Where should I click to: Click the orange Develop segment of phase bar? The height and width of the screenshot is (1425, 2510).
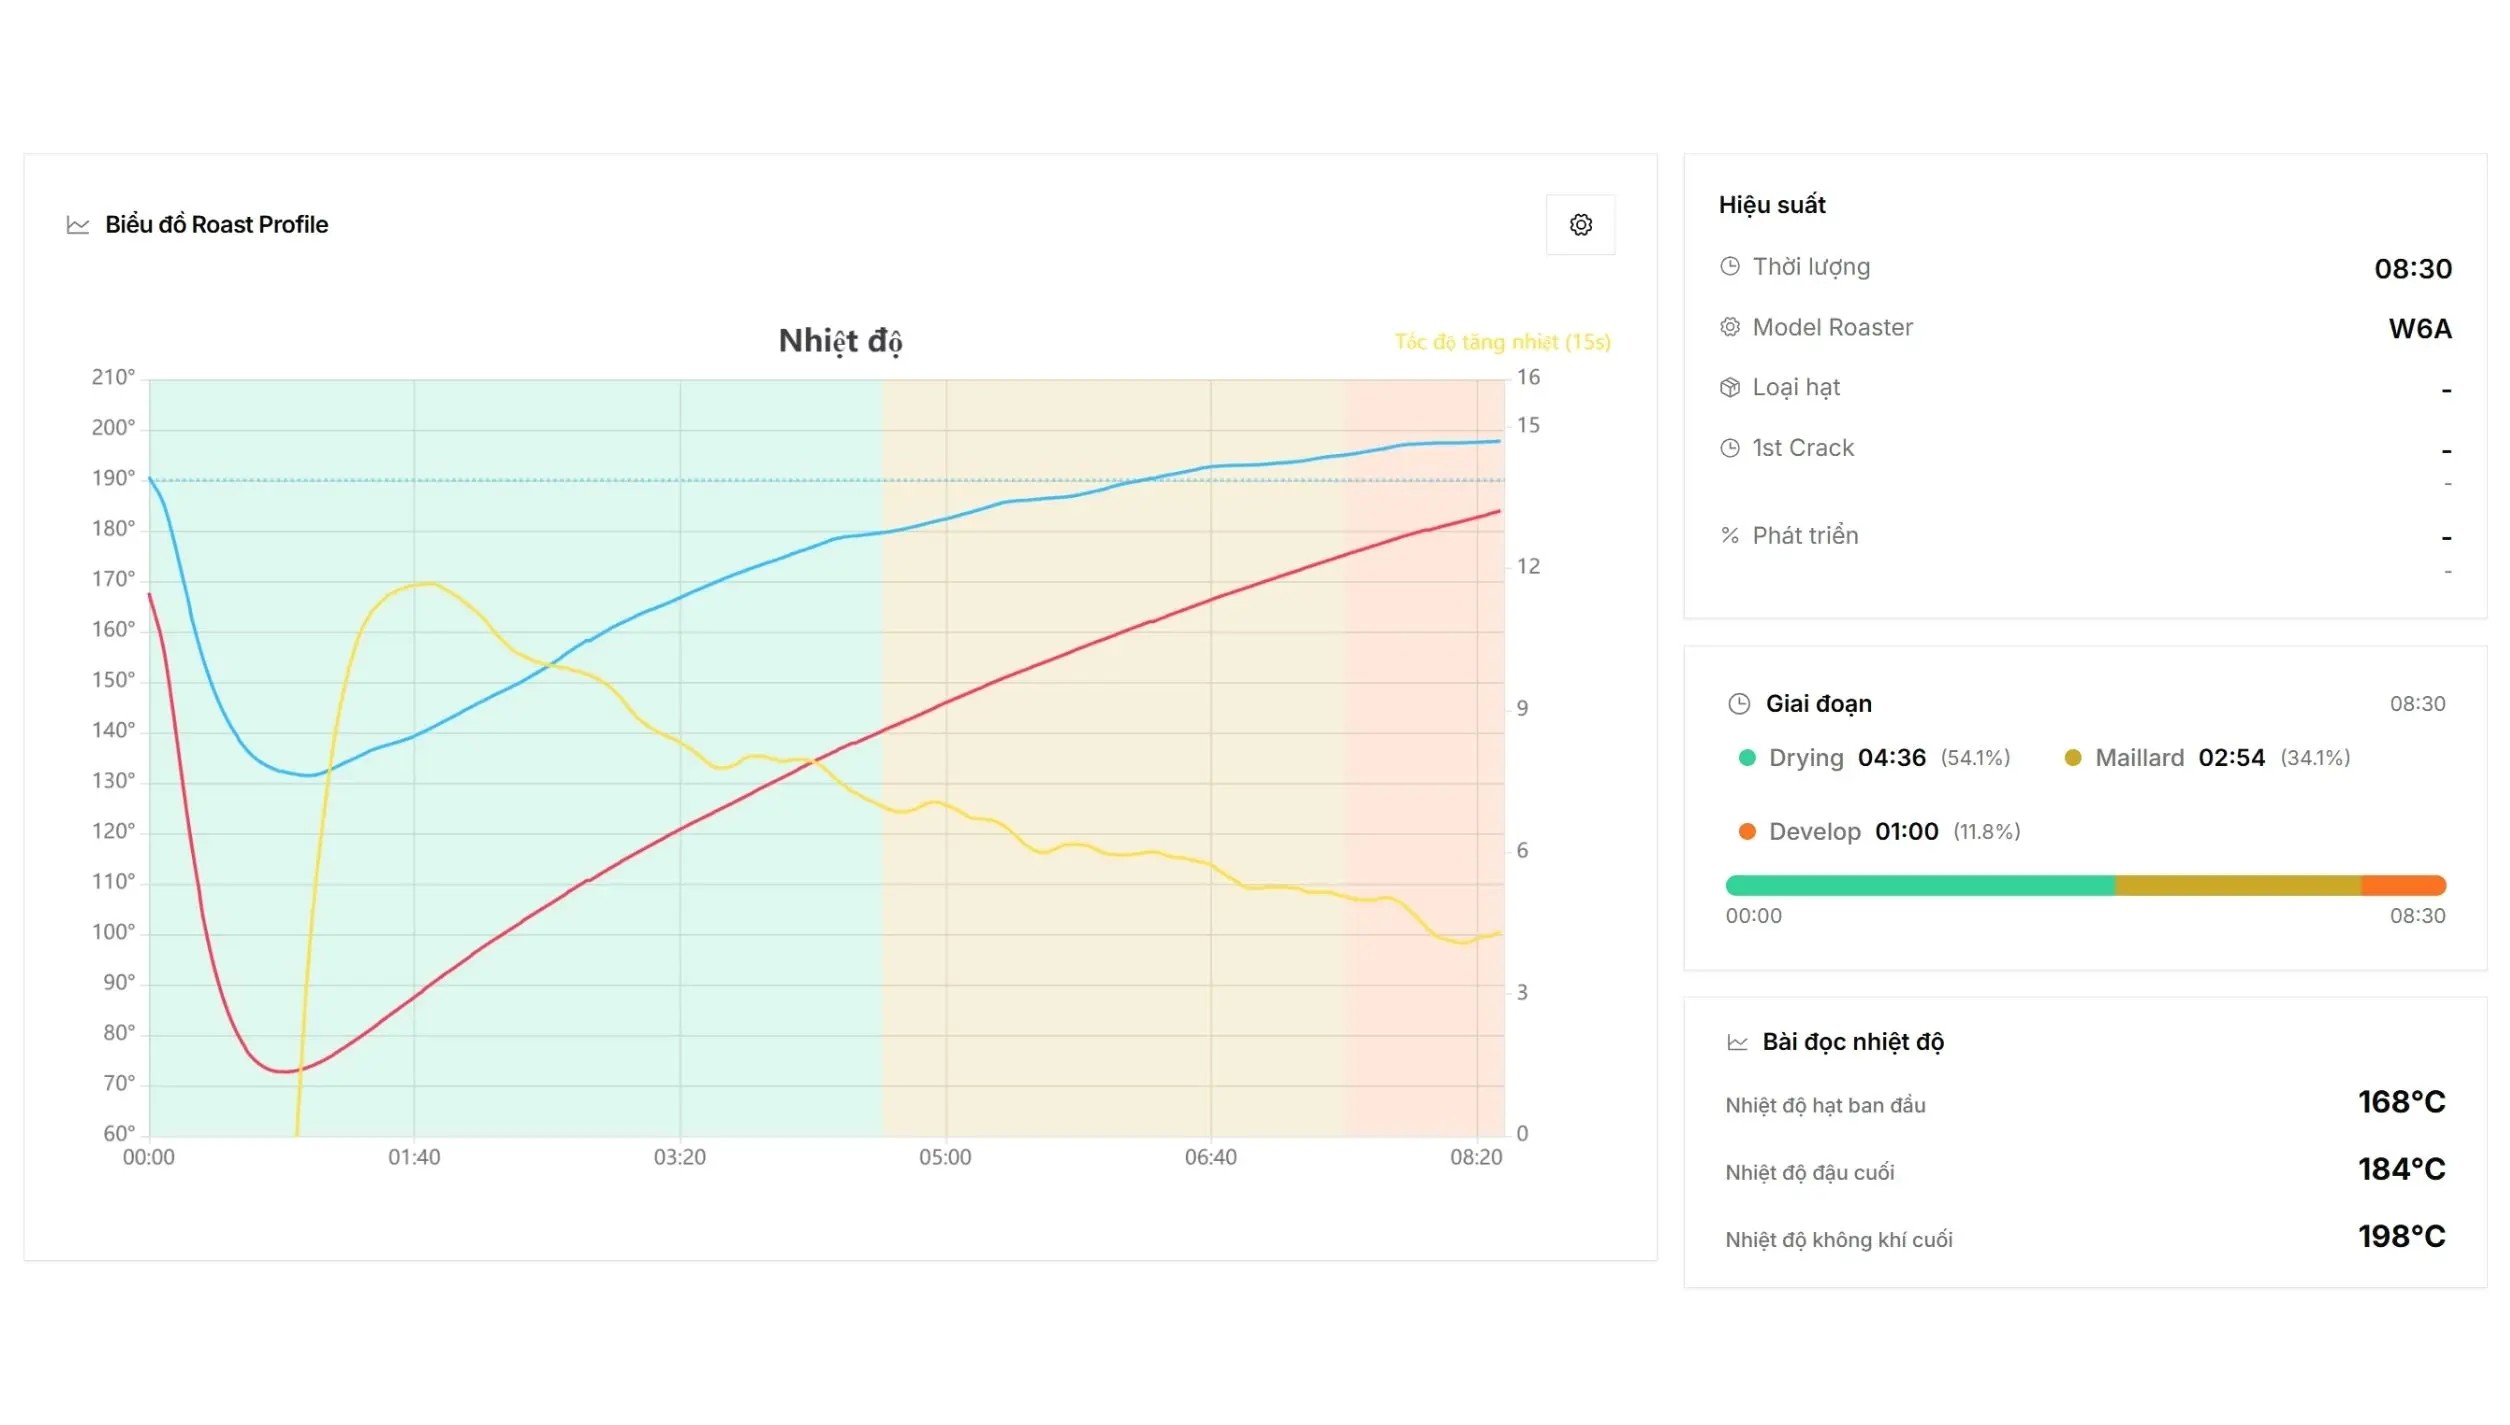pos(2404,886)
